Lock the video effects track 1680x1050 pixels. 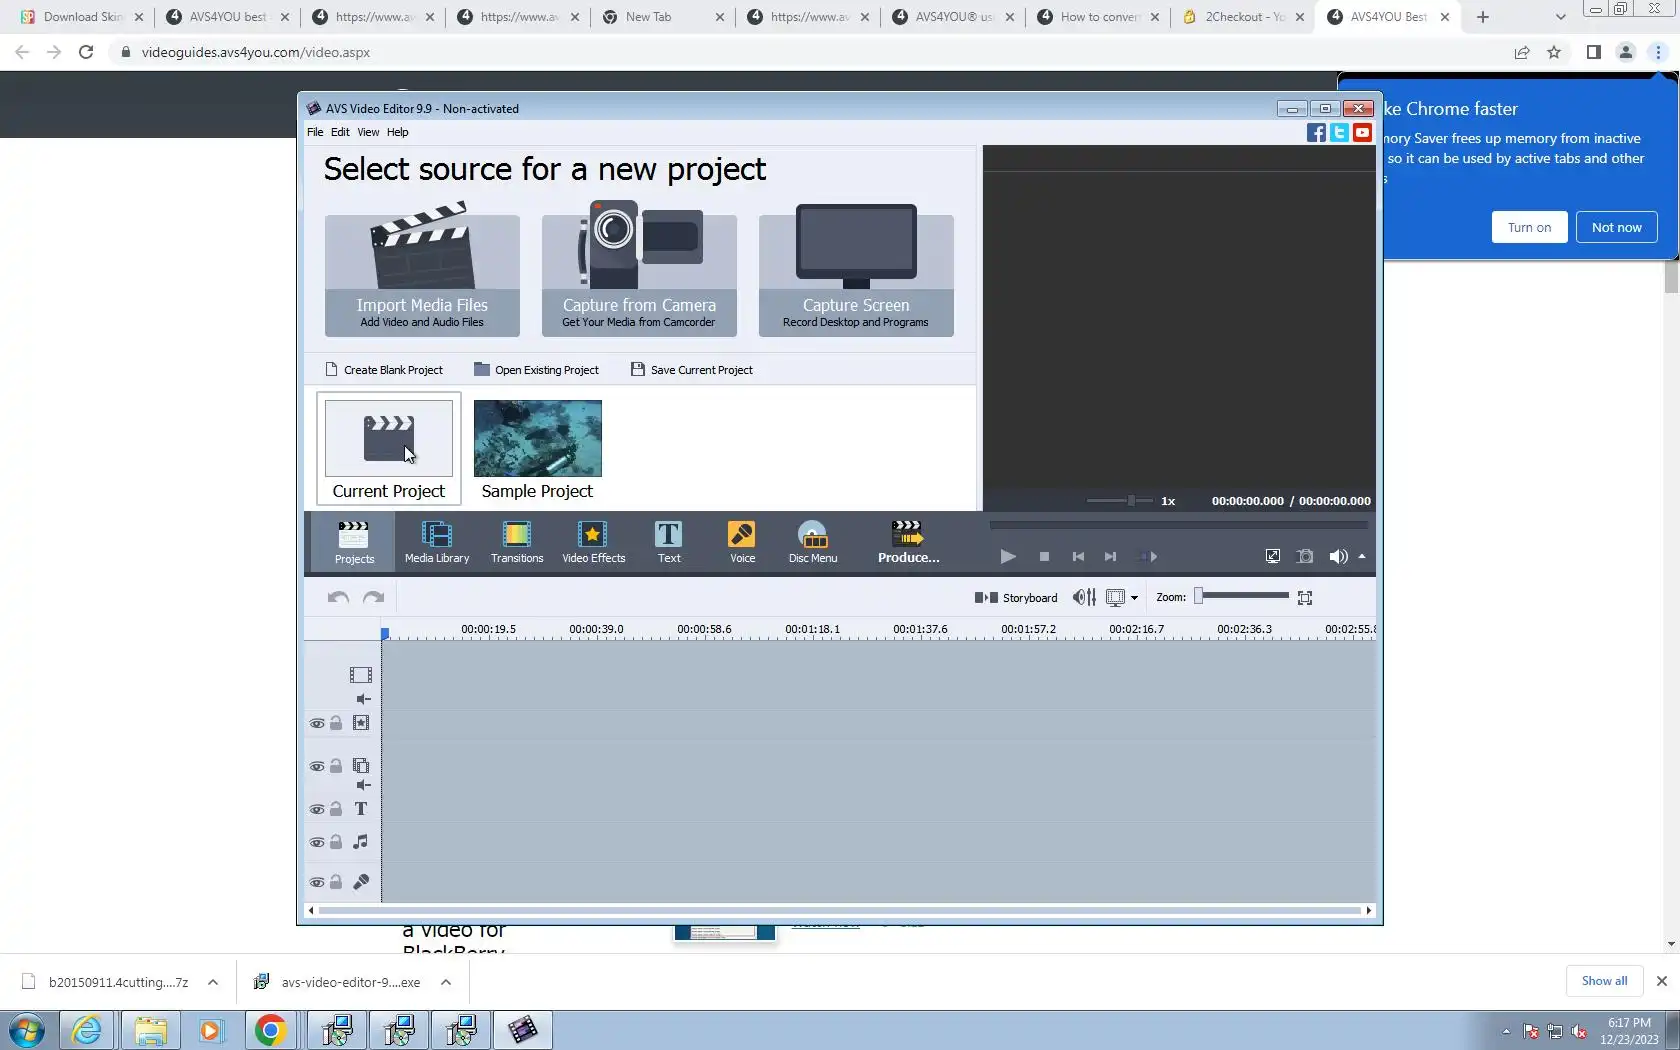(x=336, y=723)
